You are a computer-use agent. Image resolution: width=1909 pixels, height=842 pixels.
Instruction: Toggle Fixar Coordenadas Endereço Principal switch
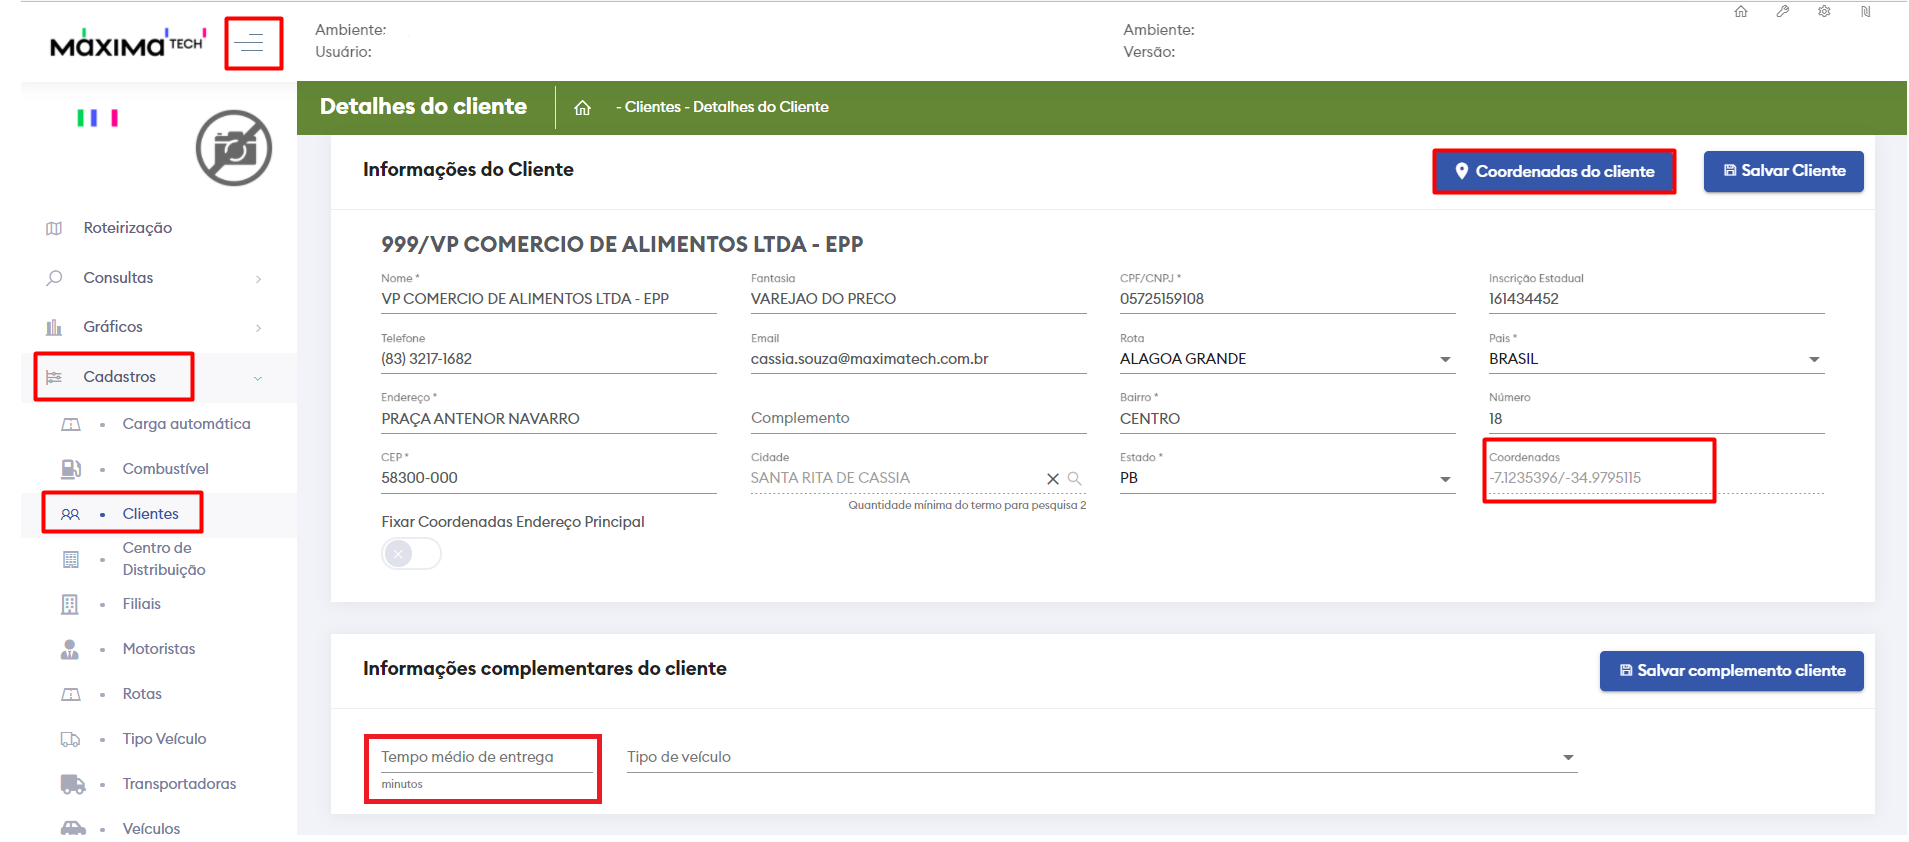coord(410,553)
